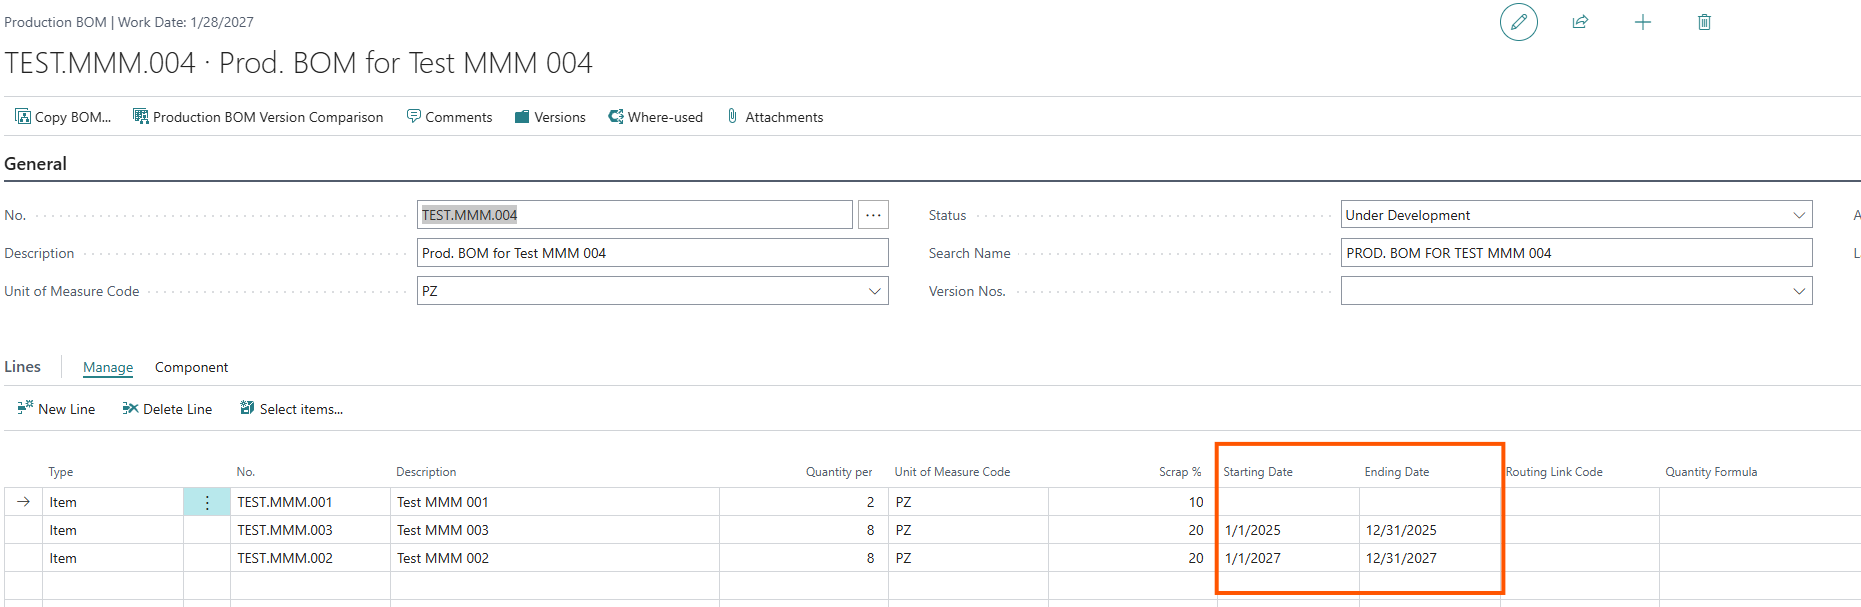
Task: Click the Description input field
Action: tap(652, 253)
